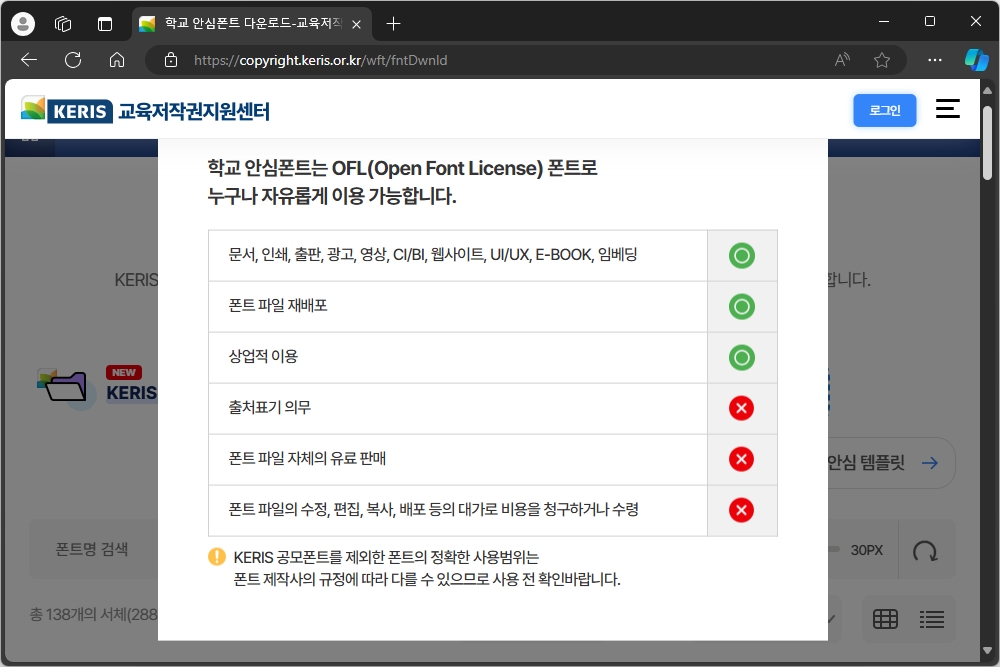The width and height of the screenshot is (1000, 667).
Task: Select text 폰트 파일의 수정, 편집, 복사, 배포
Action: [x=327, y=509]
